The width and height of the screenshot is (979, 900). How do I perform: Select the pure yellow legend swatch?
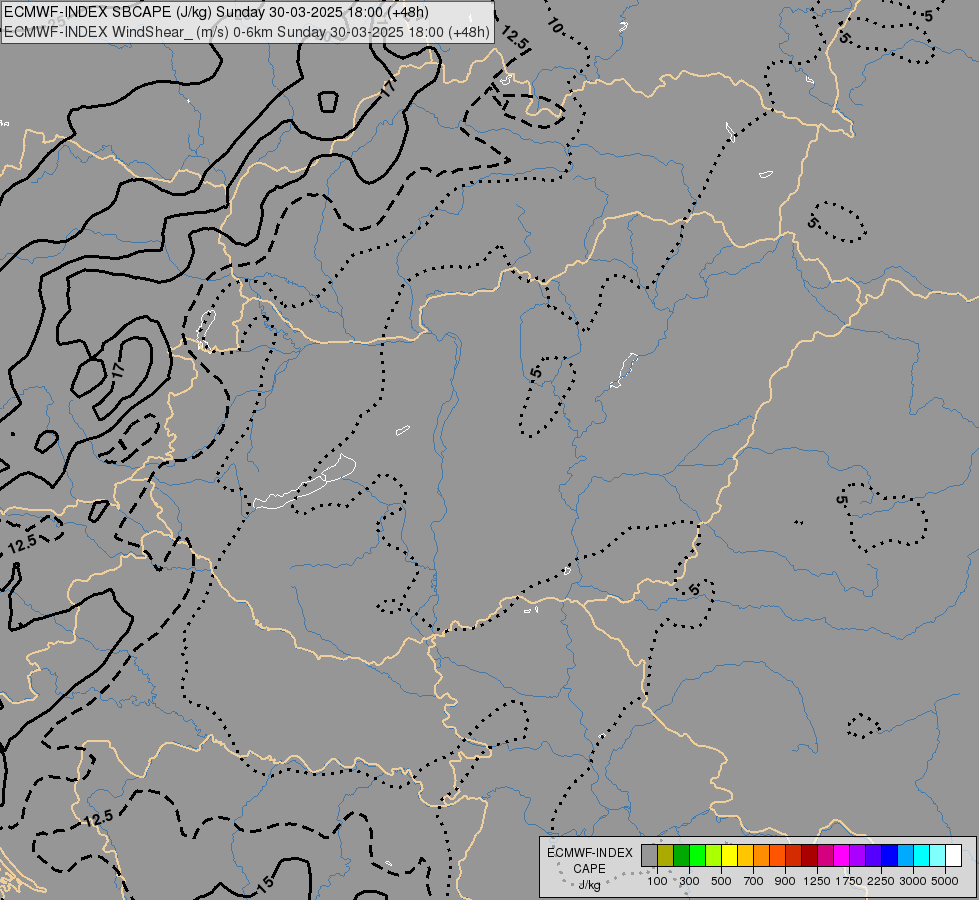click(x=729, y=856)
